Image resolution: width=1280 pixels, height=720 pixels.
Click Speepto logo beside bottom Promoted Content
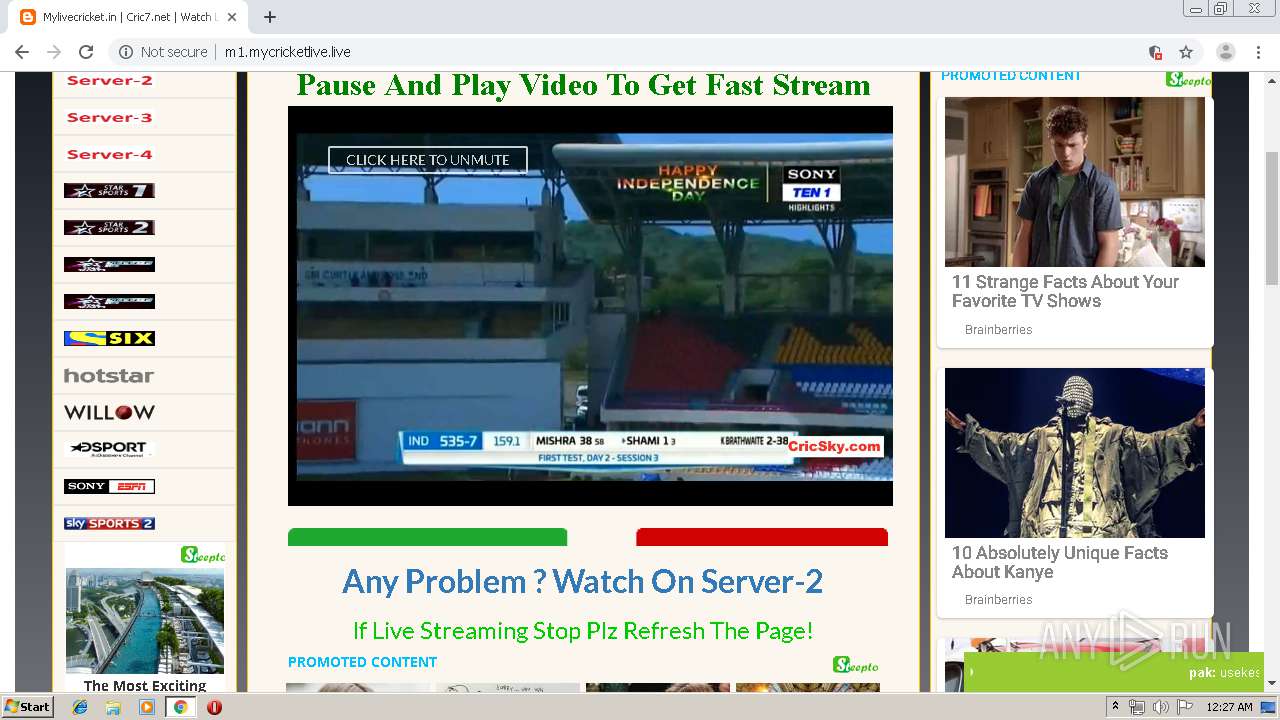(856, 665)
